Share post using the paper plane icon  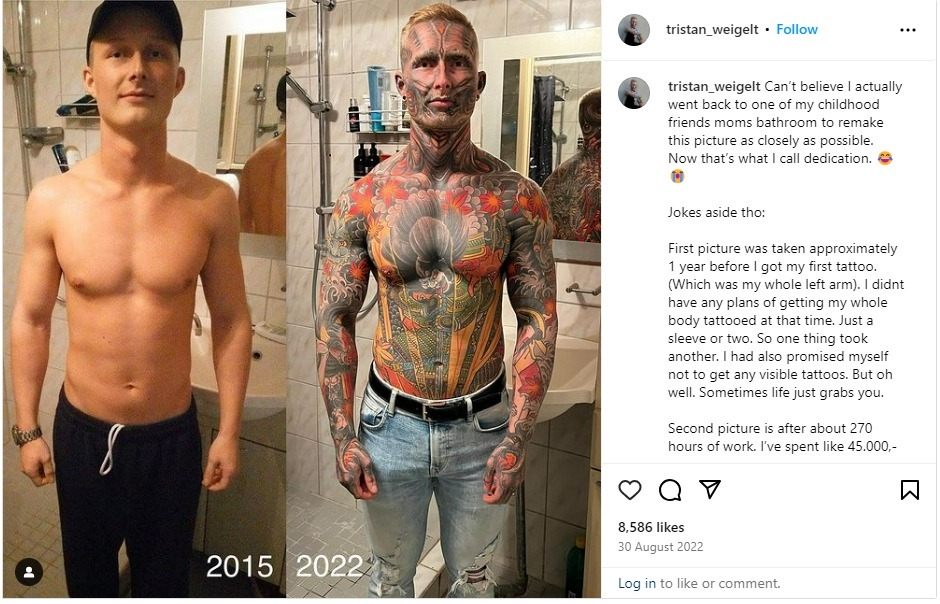click(x=710, y=489)
